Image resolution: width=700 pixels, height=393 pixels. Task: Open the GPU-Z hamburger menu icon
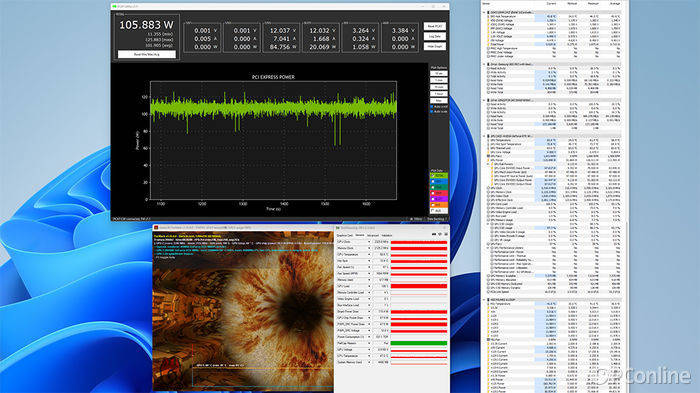coord(446,234)
